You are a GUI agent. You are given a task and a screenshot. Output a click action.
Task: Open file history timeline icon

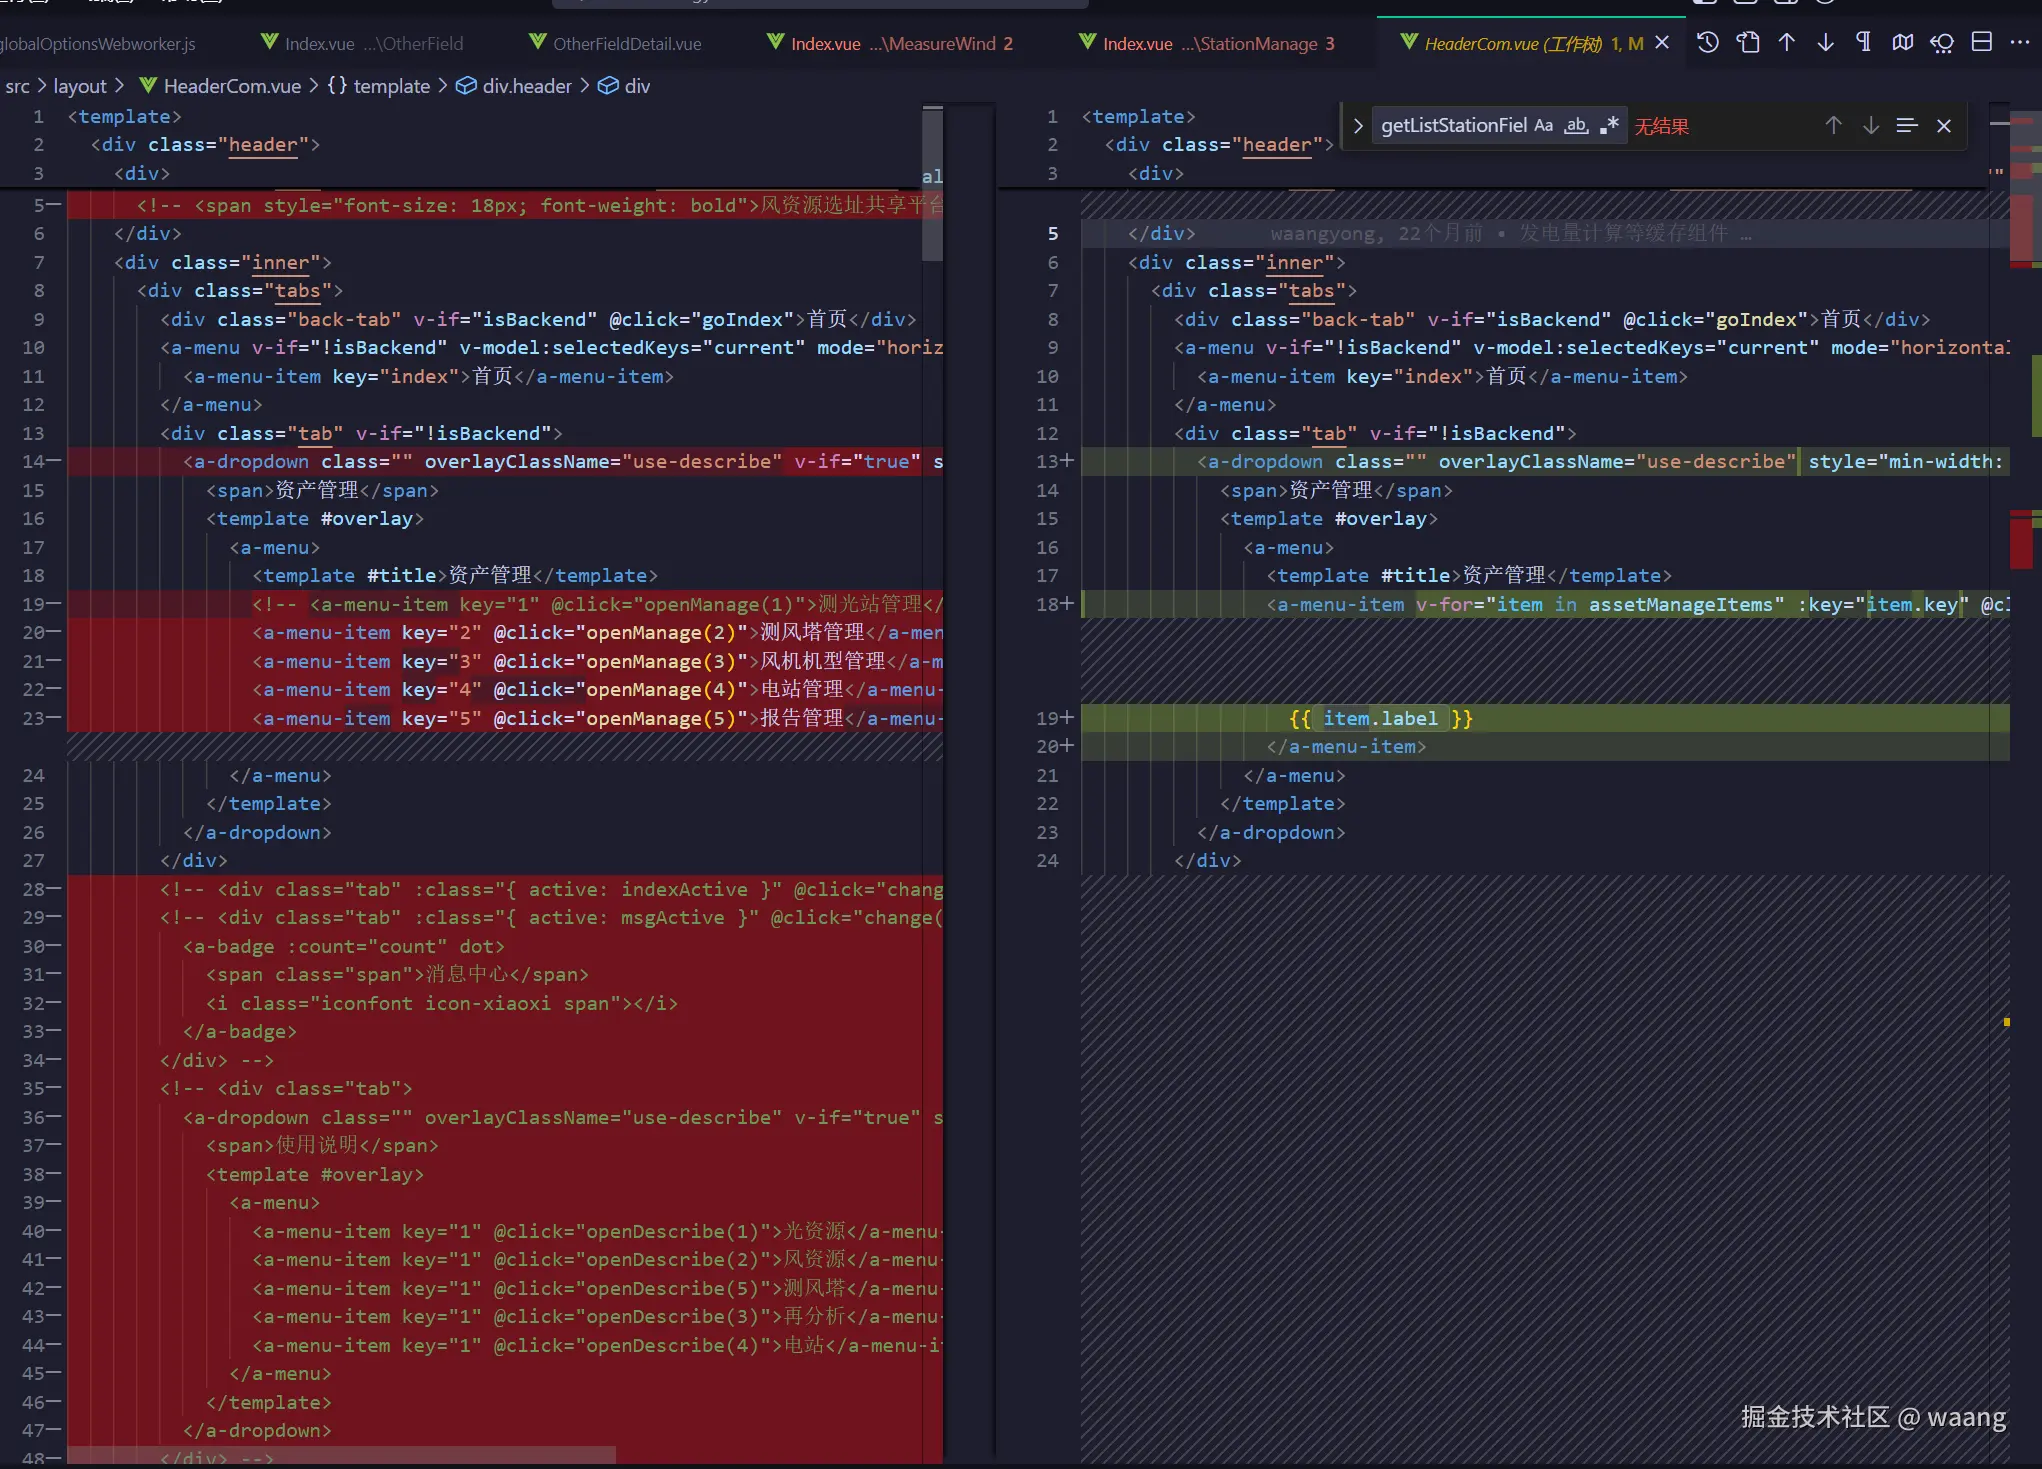[x=1708, y=42]
